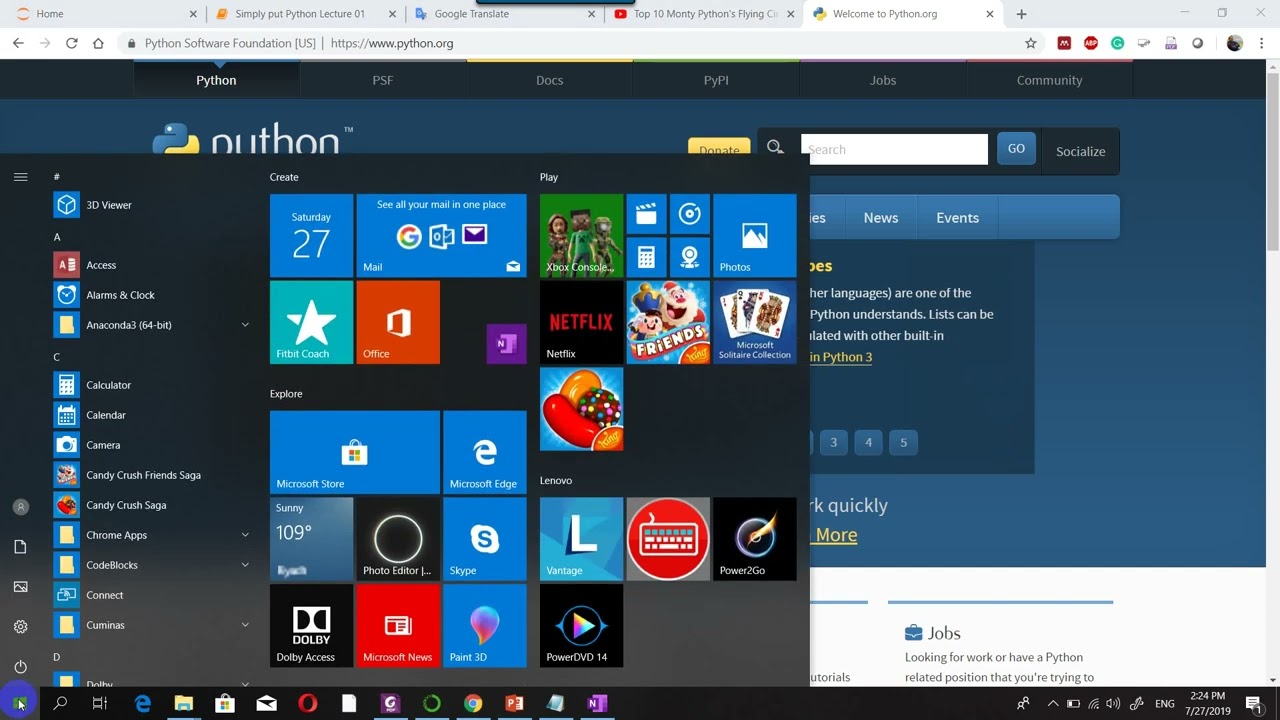Viewport: 1280px width, 720px height.
Task: Open the Pictures shortcut in Start rail
Action: 20,587
